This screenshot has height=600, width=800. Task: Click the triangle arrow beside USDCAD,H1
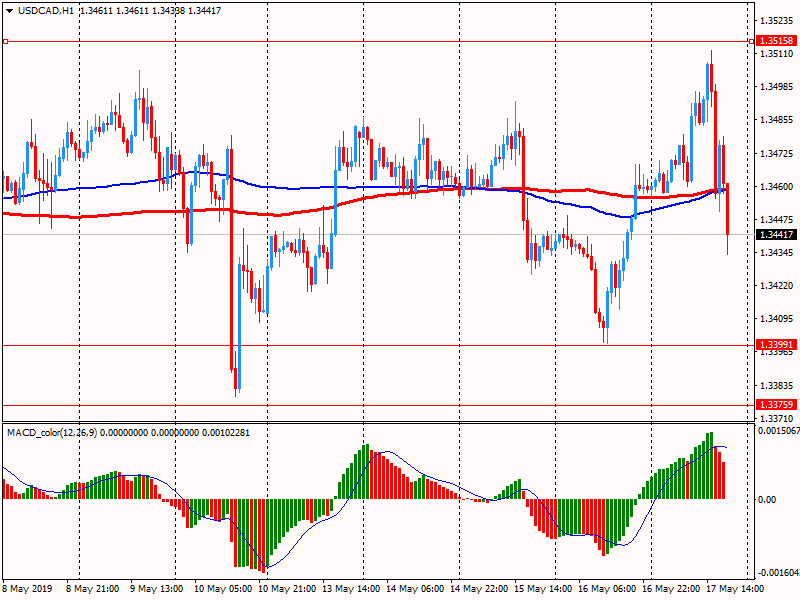[8, 11]
